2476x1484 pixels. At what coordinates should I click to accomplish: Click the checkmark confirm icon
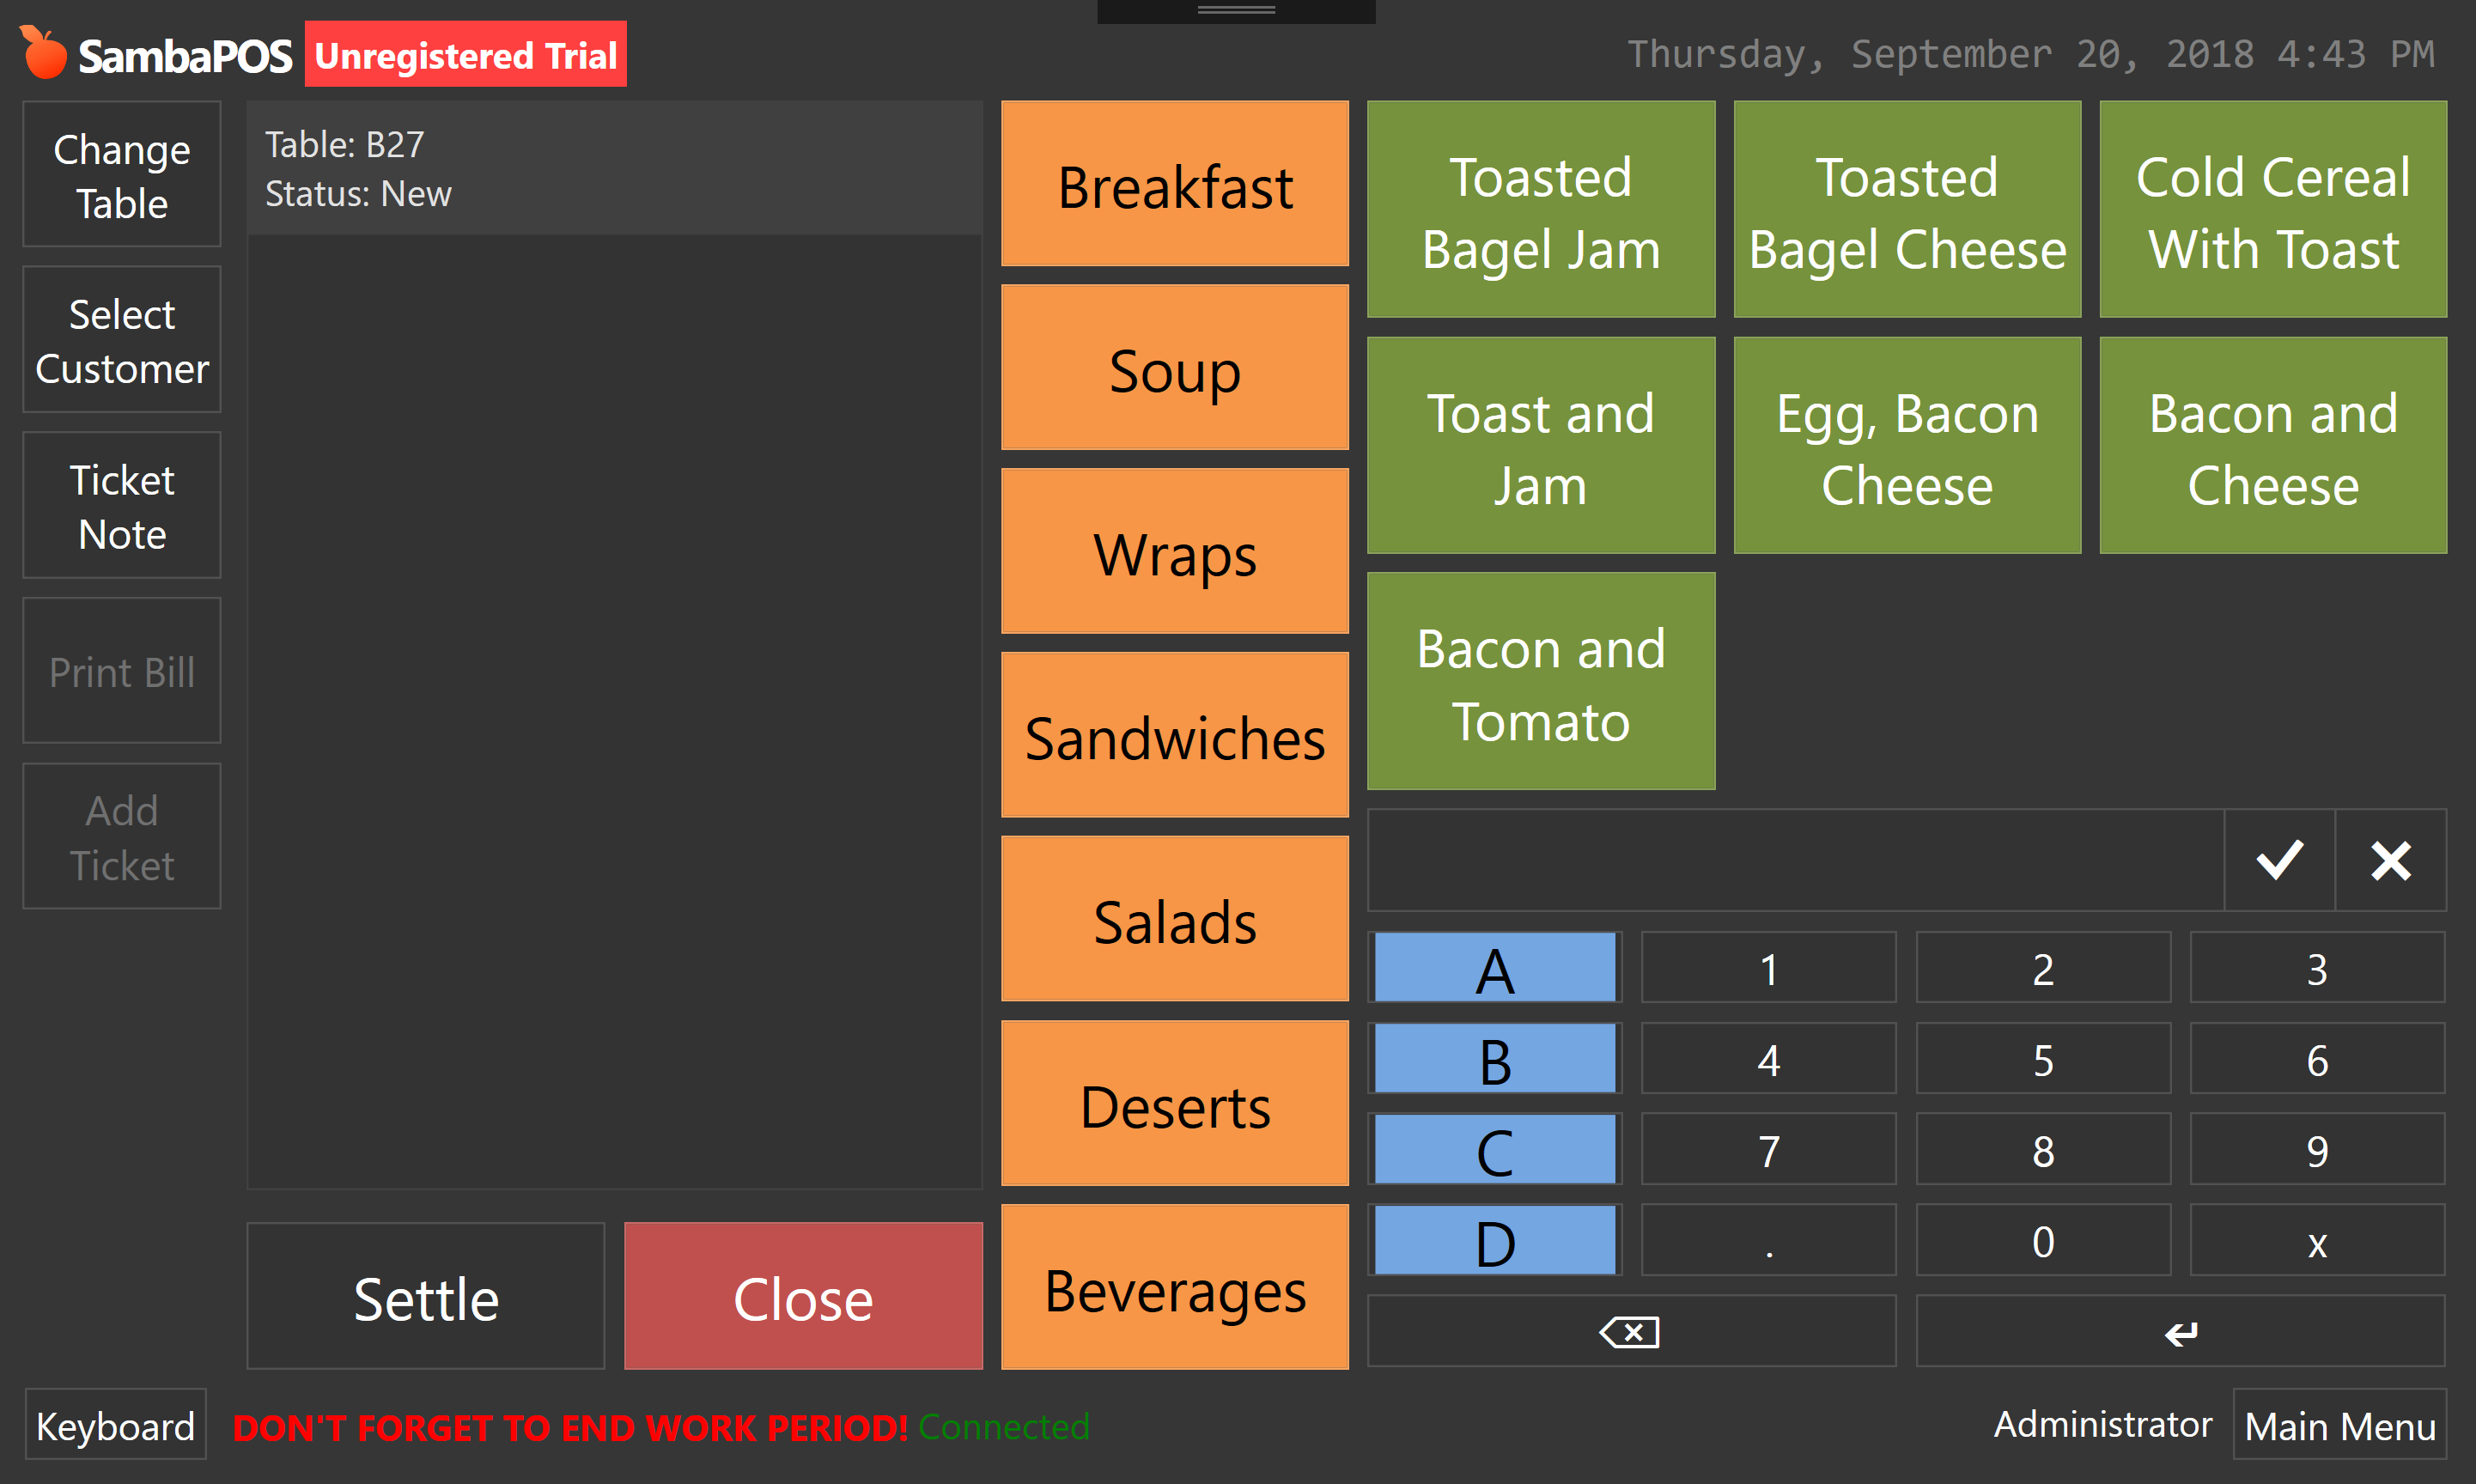click(2279, 860)
